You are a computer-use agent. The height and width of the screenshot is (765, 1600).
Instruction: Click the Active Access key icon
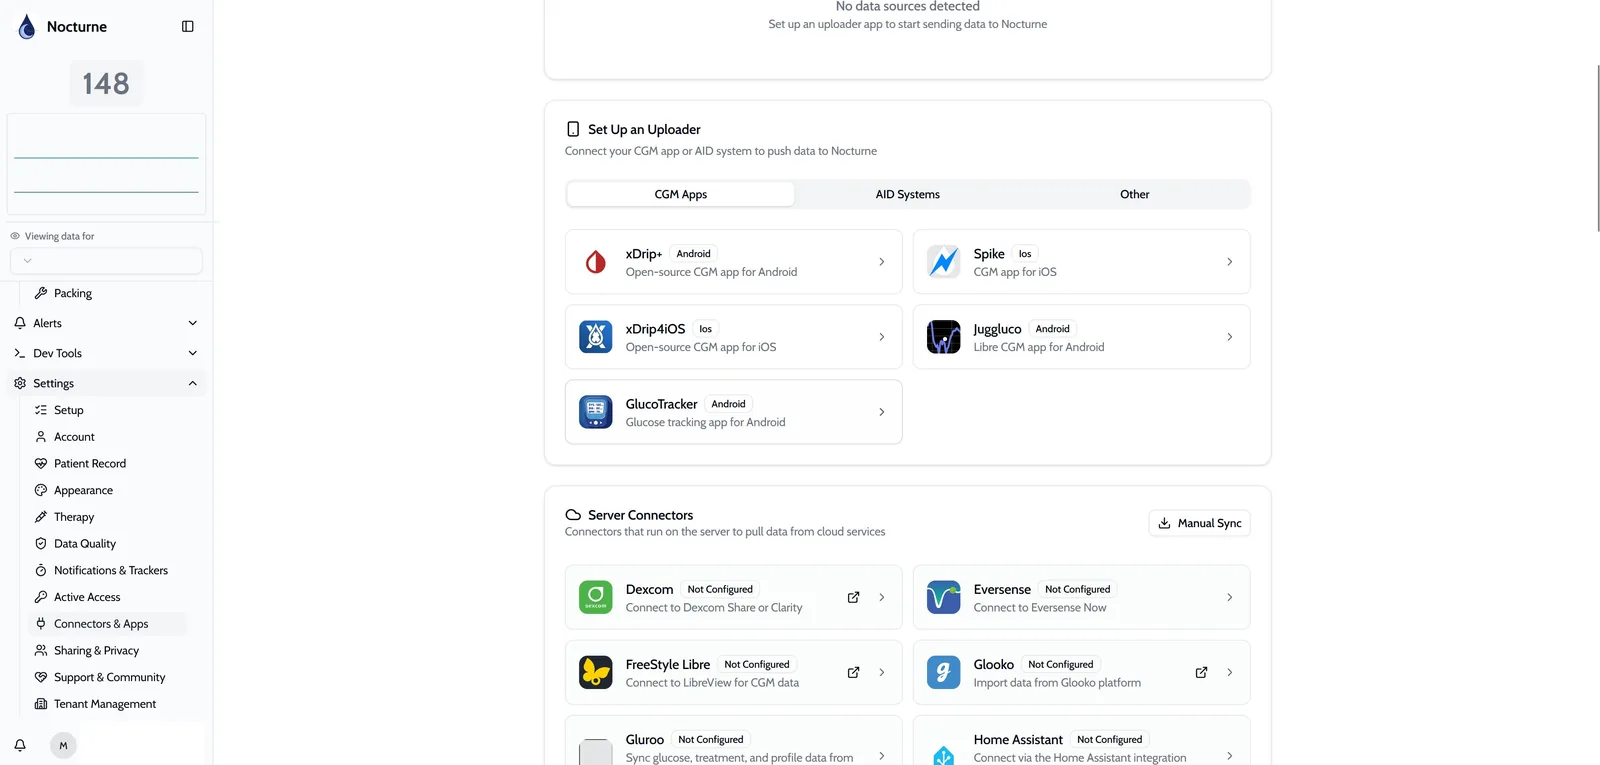41,597
